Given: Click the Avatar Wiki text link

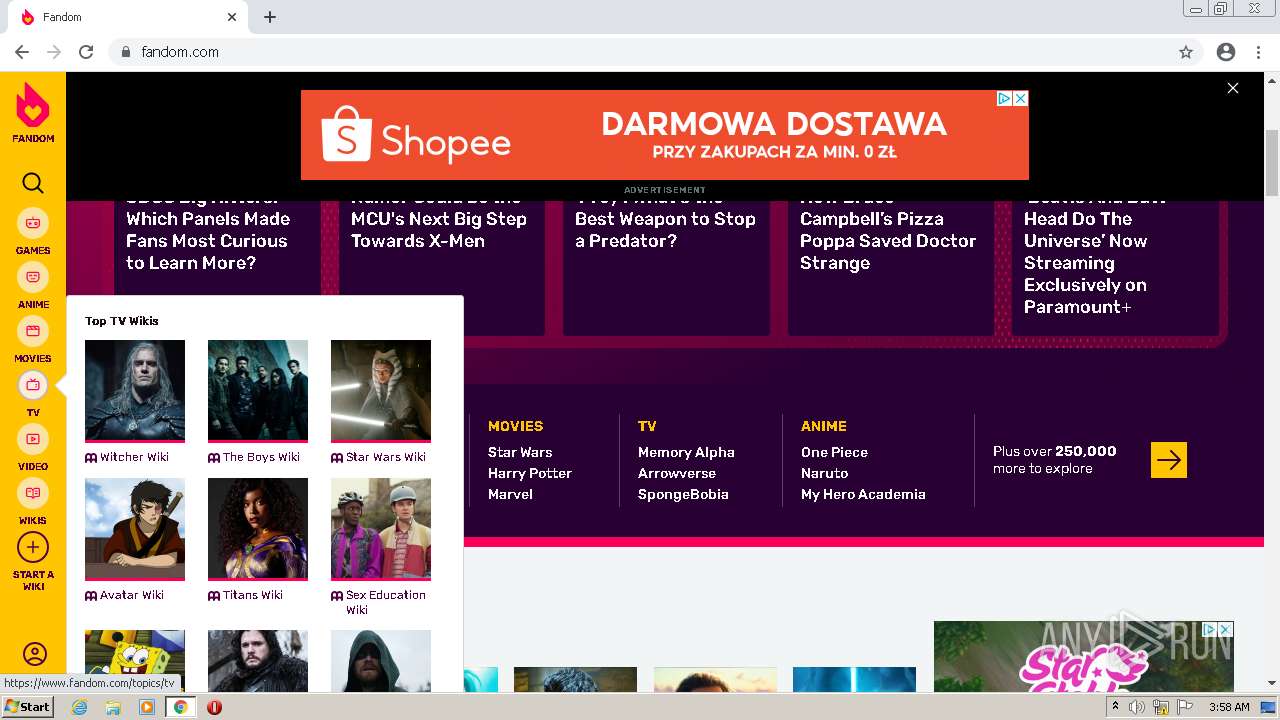Looking at the screenshot, I should pyautogui.click(x=132, y=595).
